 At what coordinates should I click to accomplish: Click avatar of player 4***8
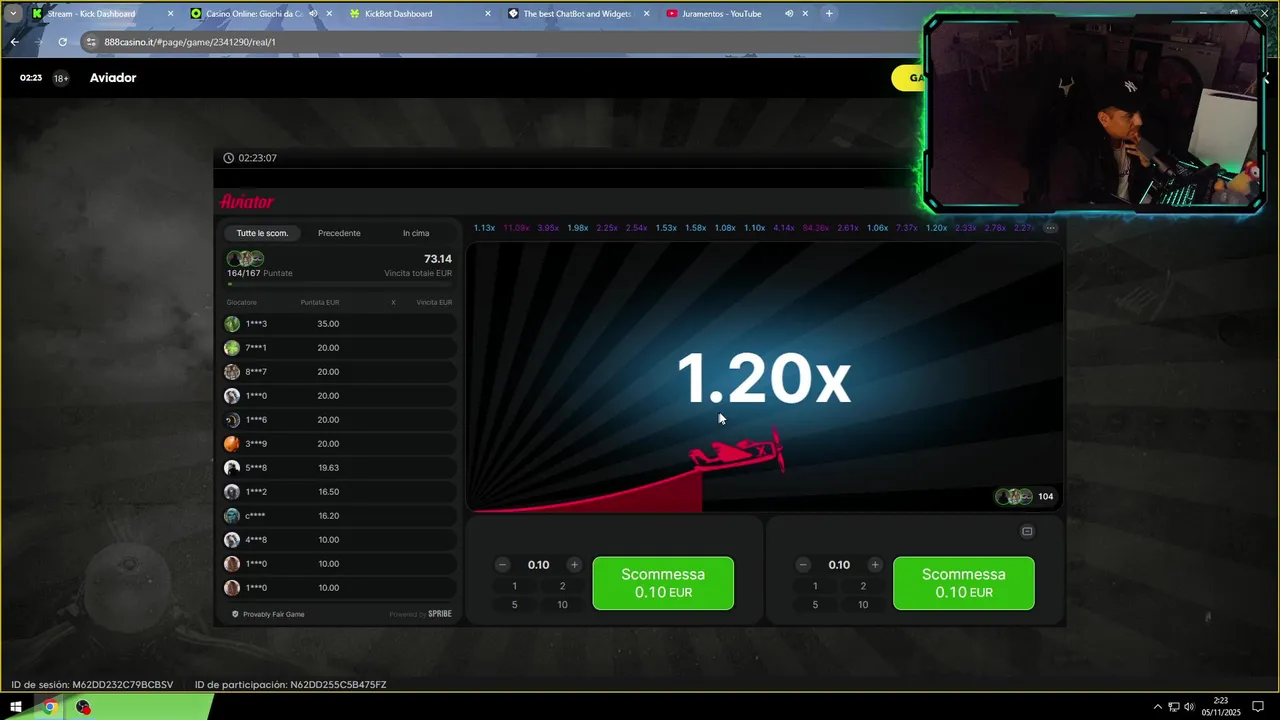pyautogui.click(x=232, y=540)
